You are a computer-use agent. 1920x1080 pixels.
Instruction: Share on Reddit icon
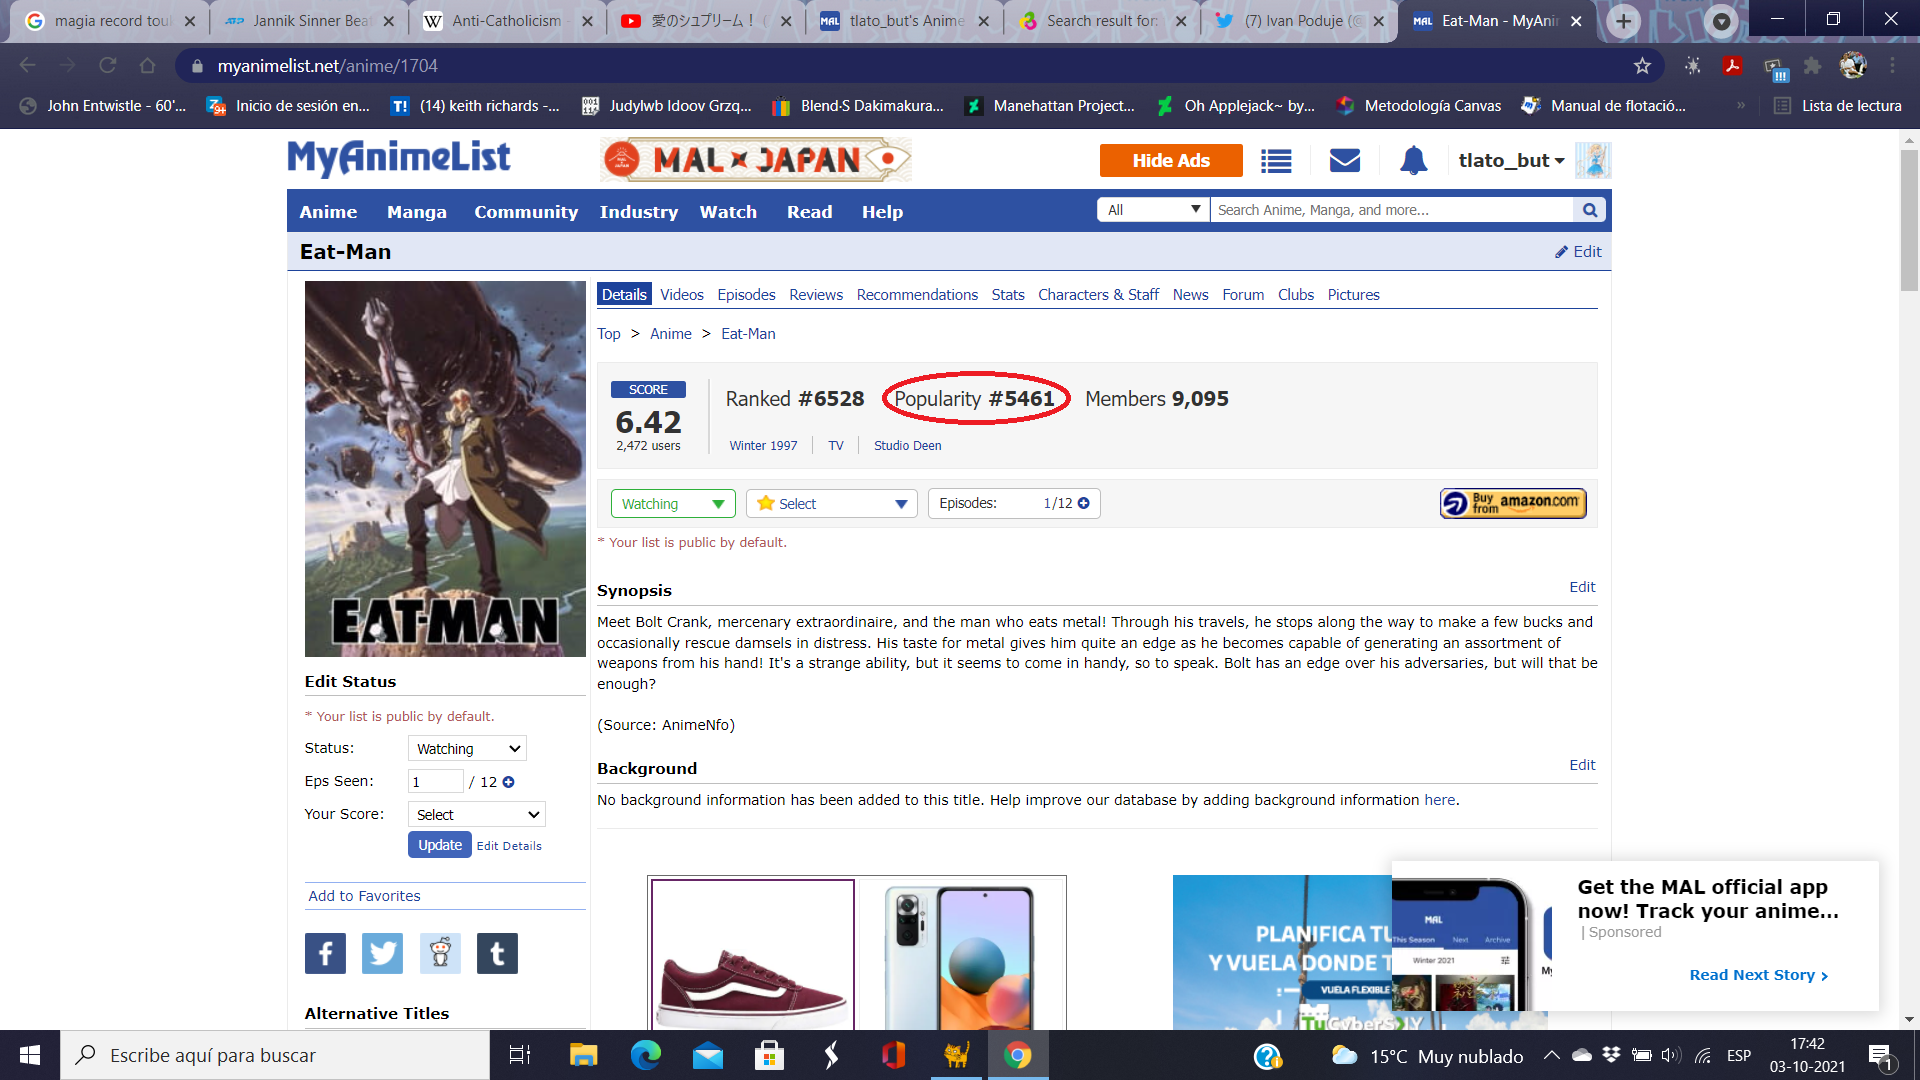(440, 954)
